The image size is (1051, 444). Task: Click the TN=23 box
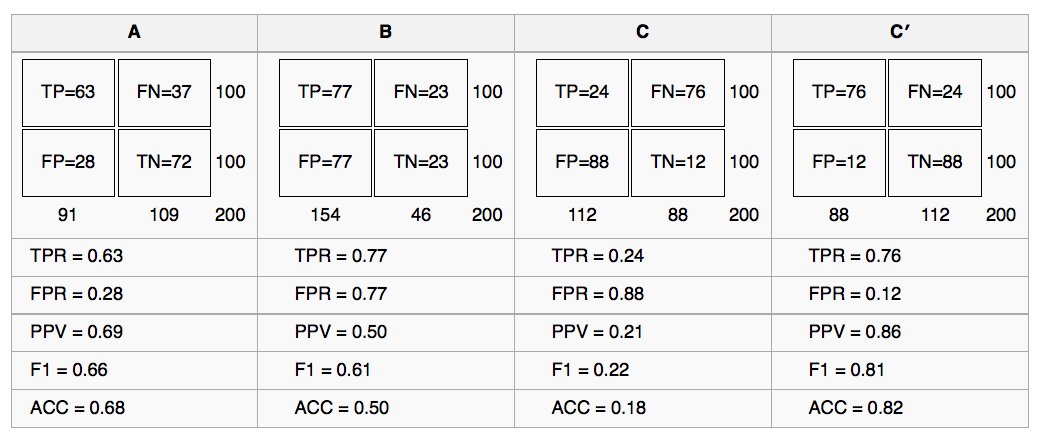tap(421, 161)
